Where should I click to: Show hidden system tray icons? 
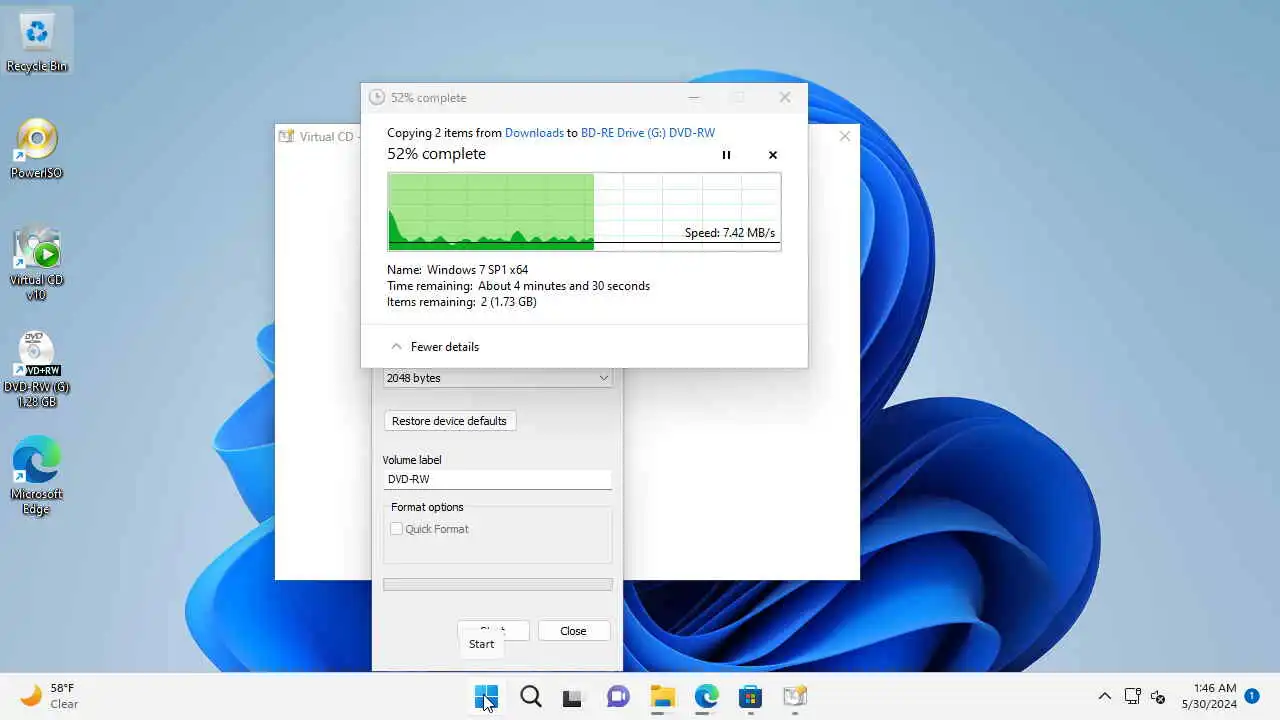coord(1104,696)
